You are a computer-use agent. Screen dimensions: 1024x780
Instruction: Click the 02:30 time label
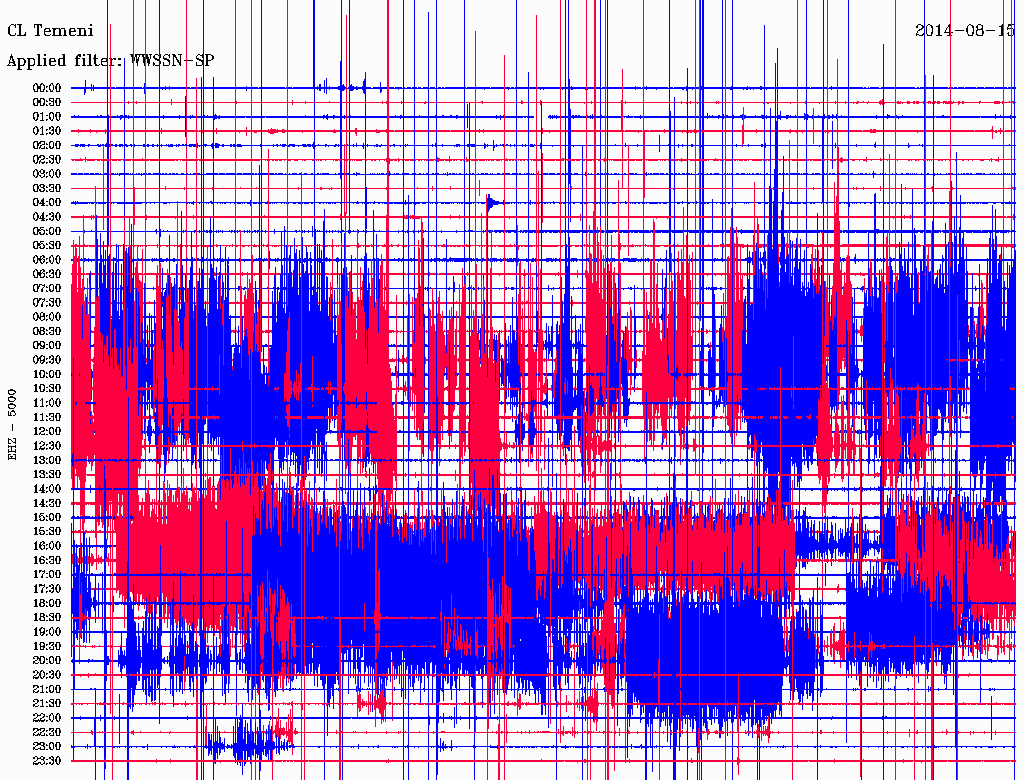point(47,159)
